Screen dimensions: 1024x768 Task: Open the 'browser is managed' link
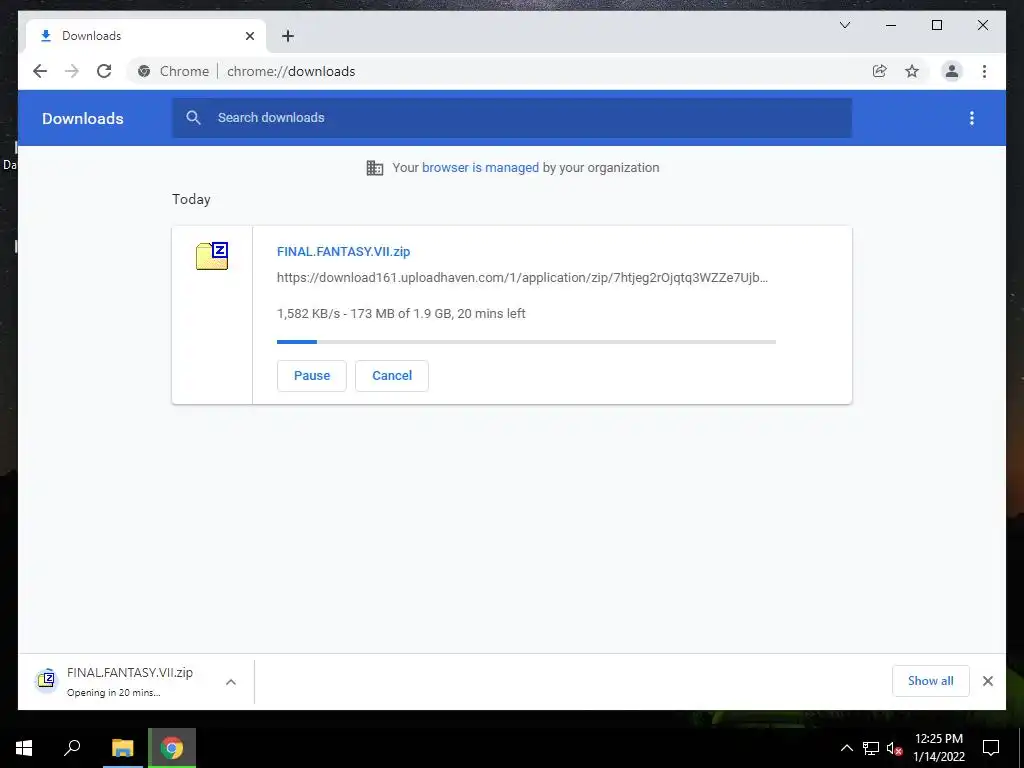[x=480, y=168]
